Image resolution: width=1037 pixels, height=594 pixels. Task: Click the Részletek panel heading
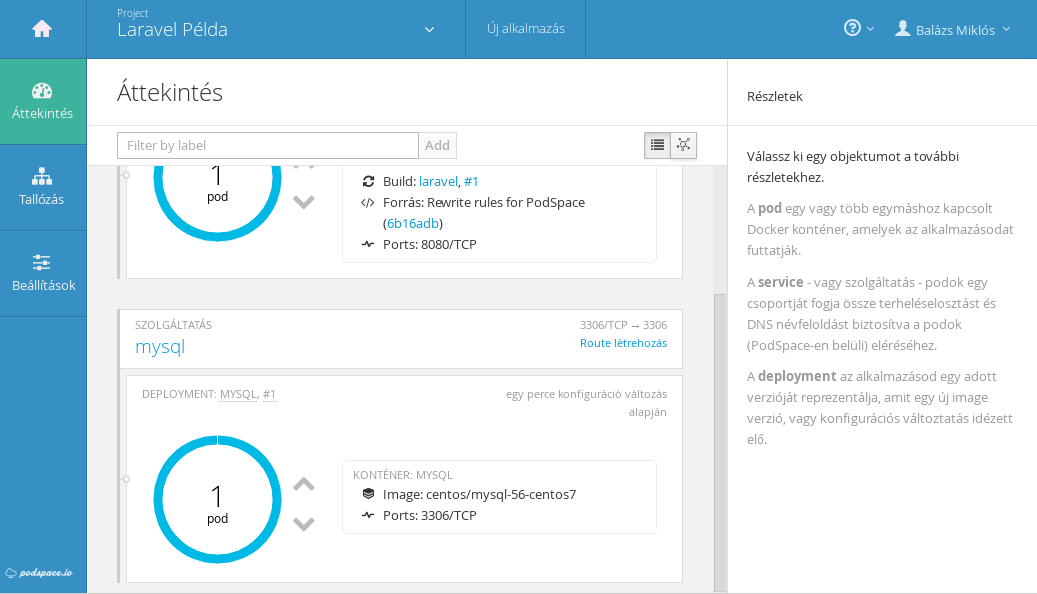(774, 97)
